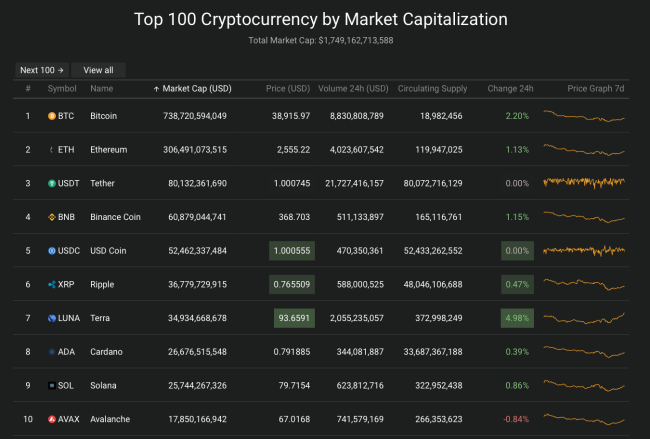Open the Solana name link
Viewport: 650px width, 439px height.
[103, 386]
